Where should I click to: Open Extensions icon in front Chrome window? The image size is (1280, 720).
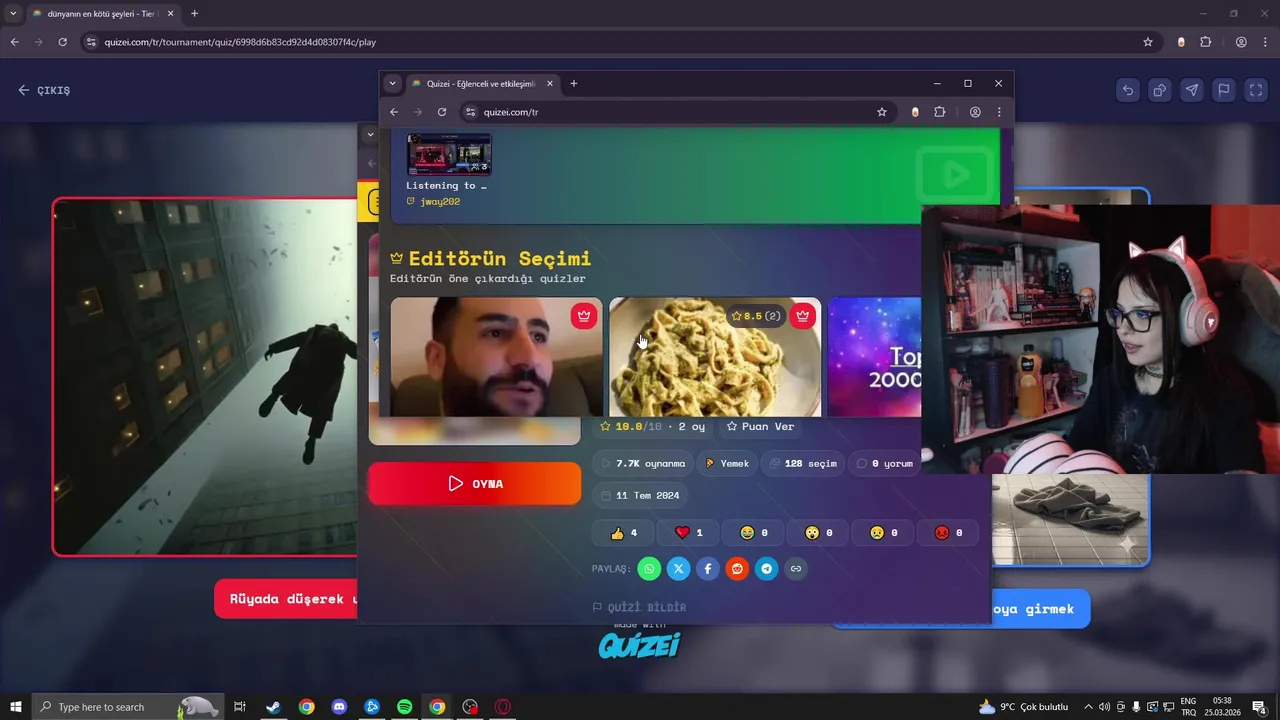pyautogui.click(x=940, y=112)
